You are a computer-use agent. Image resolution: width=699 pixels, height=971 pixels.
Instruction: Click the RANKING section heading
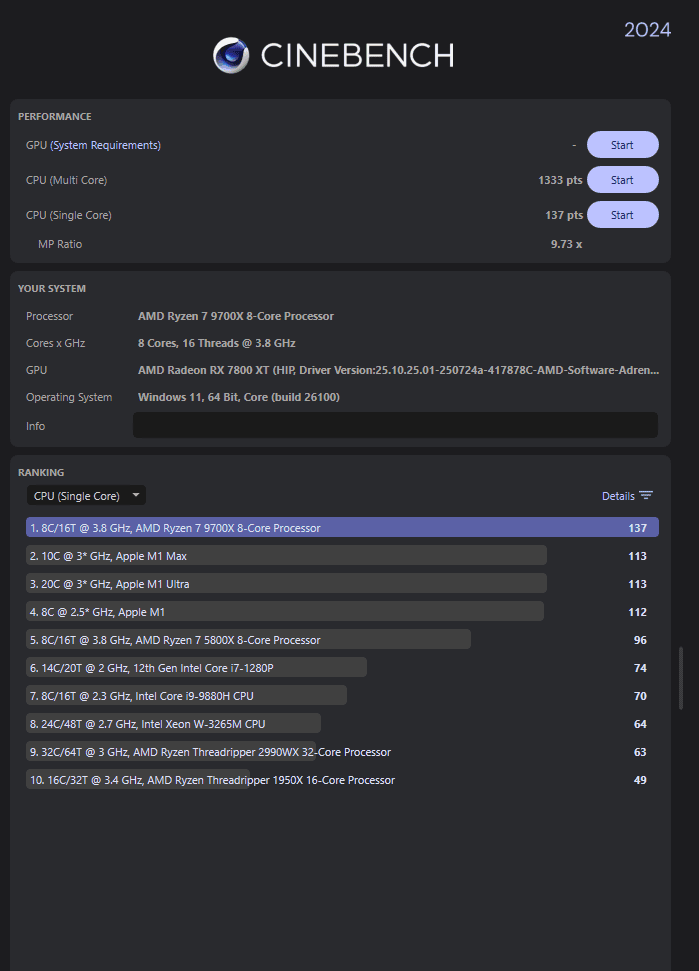click(x=41, y=472)
